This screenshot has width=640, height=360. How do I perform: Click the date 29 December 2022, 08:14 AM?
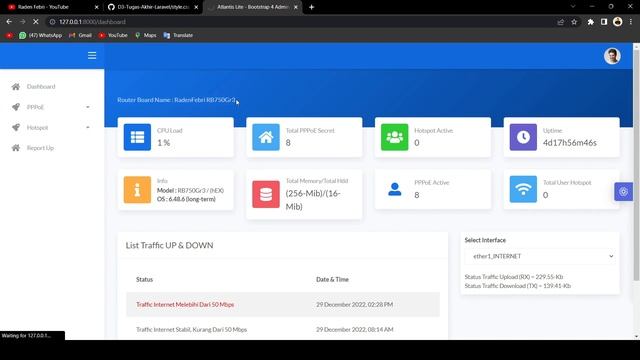coord(355,329)
